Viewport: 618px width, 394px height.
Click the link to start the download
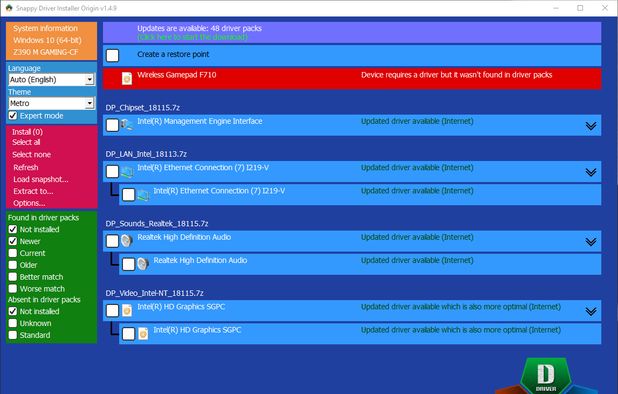pyautogui.click(x=192, y=37)
